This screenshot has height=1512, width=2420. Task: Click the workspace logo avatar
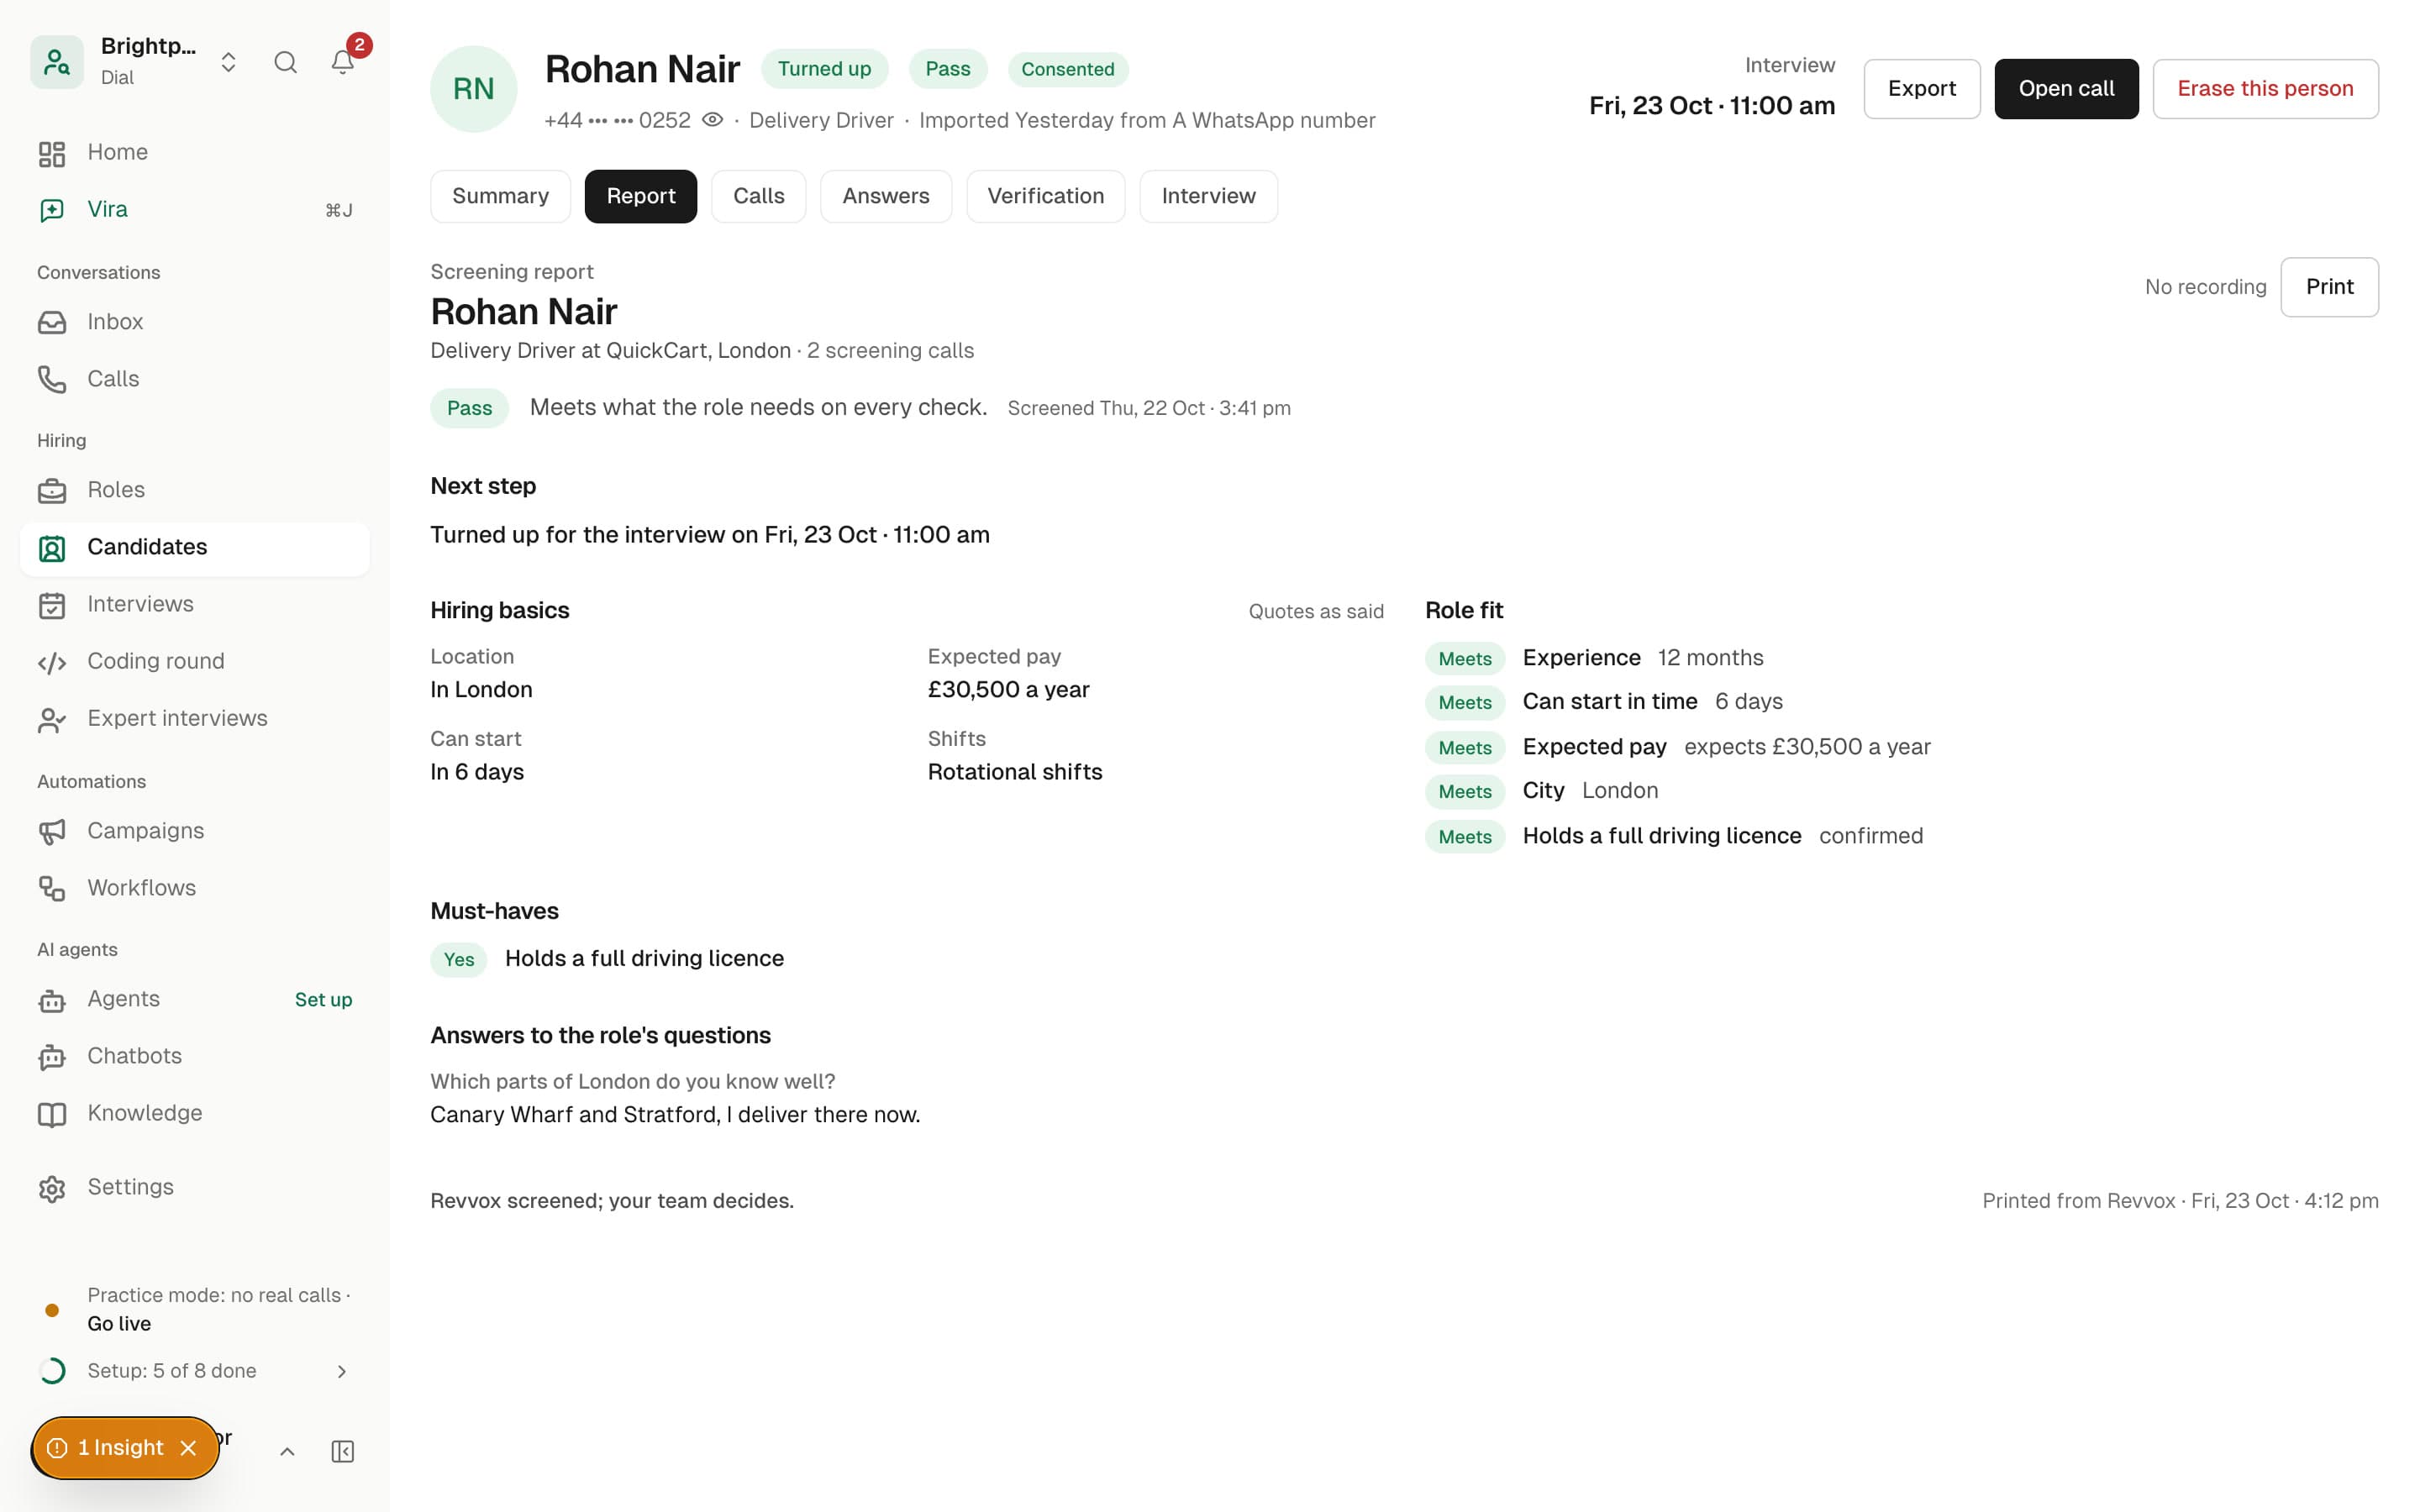(x=57, y=62)
